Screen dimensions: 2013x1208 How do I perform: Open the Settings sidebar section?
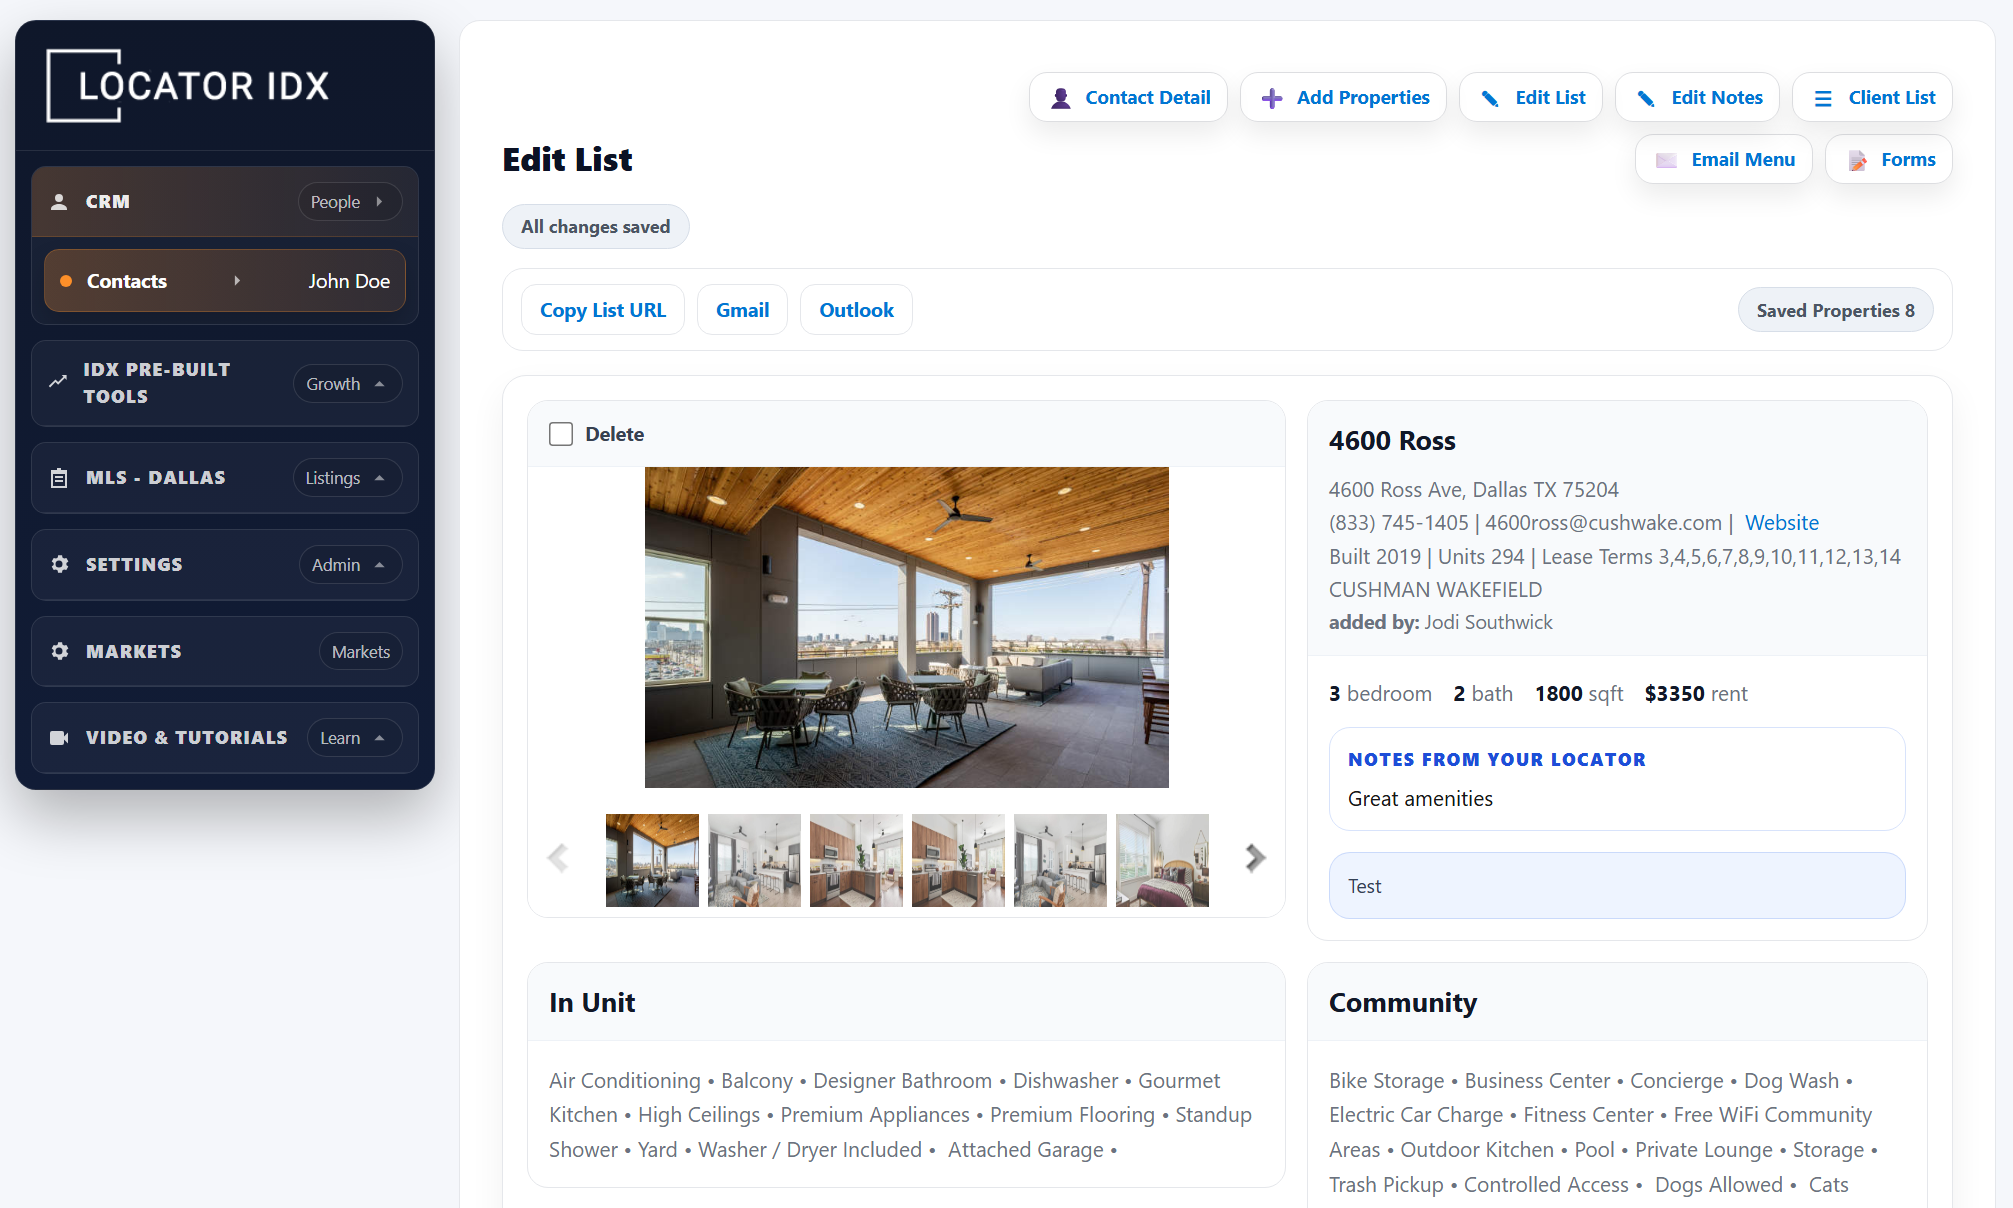[x=225, y=565]
